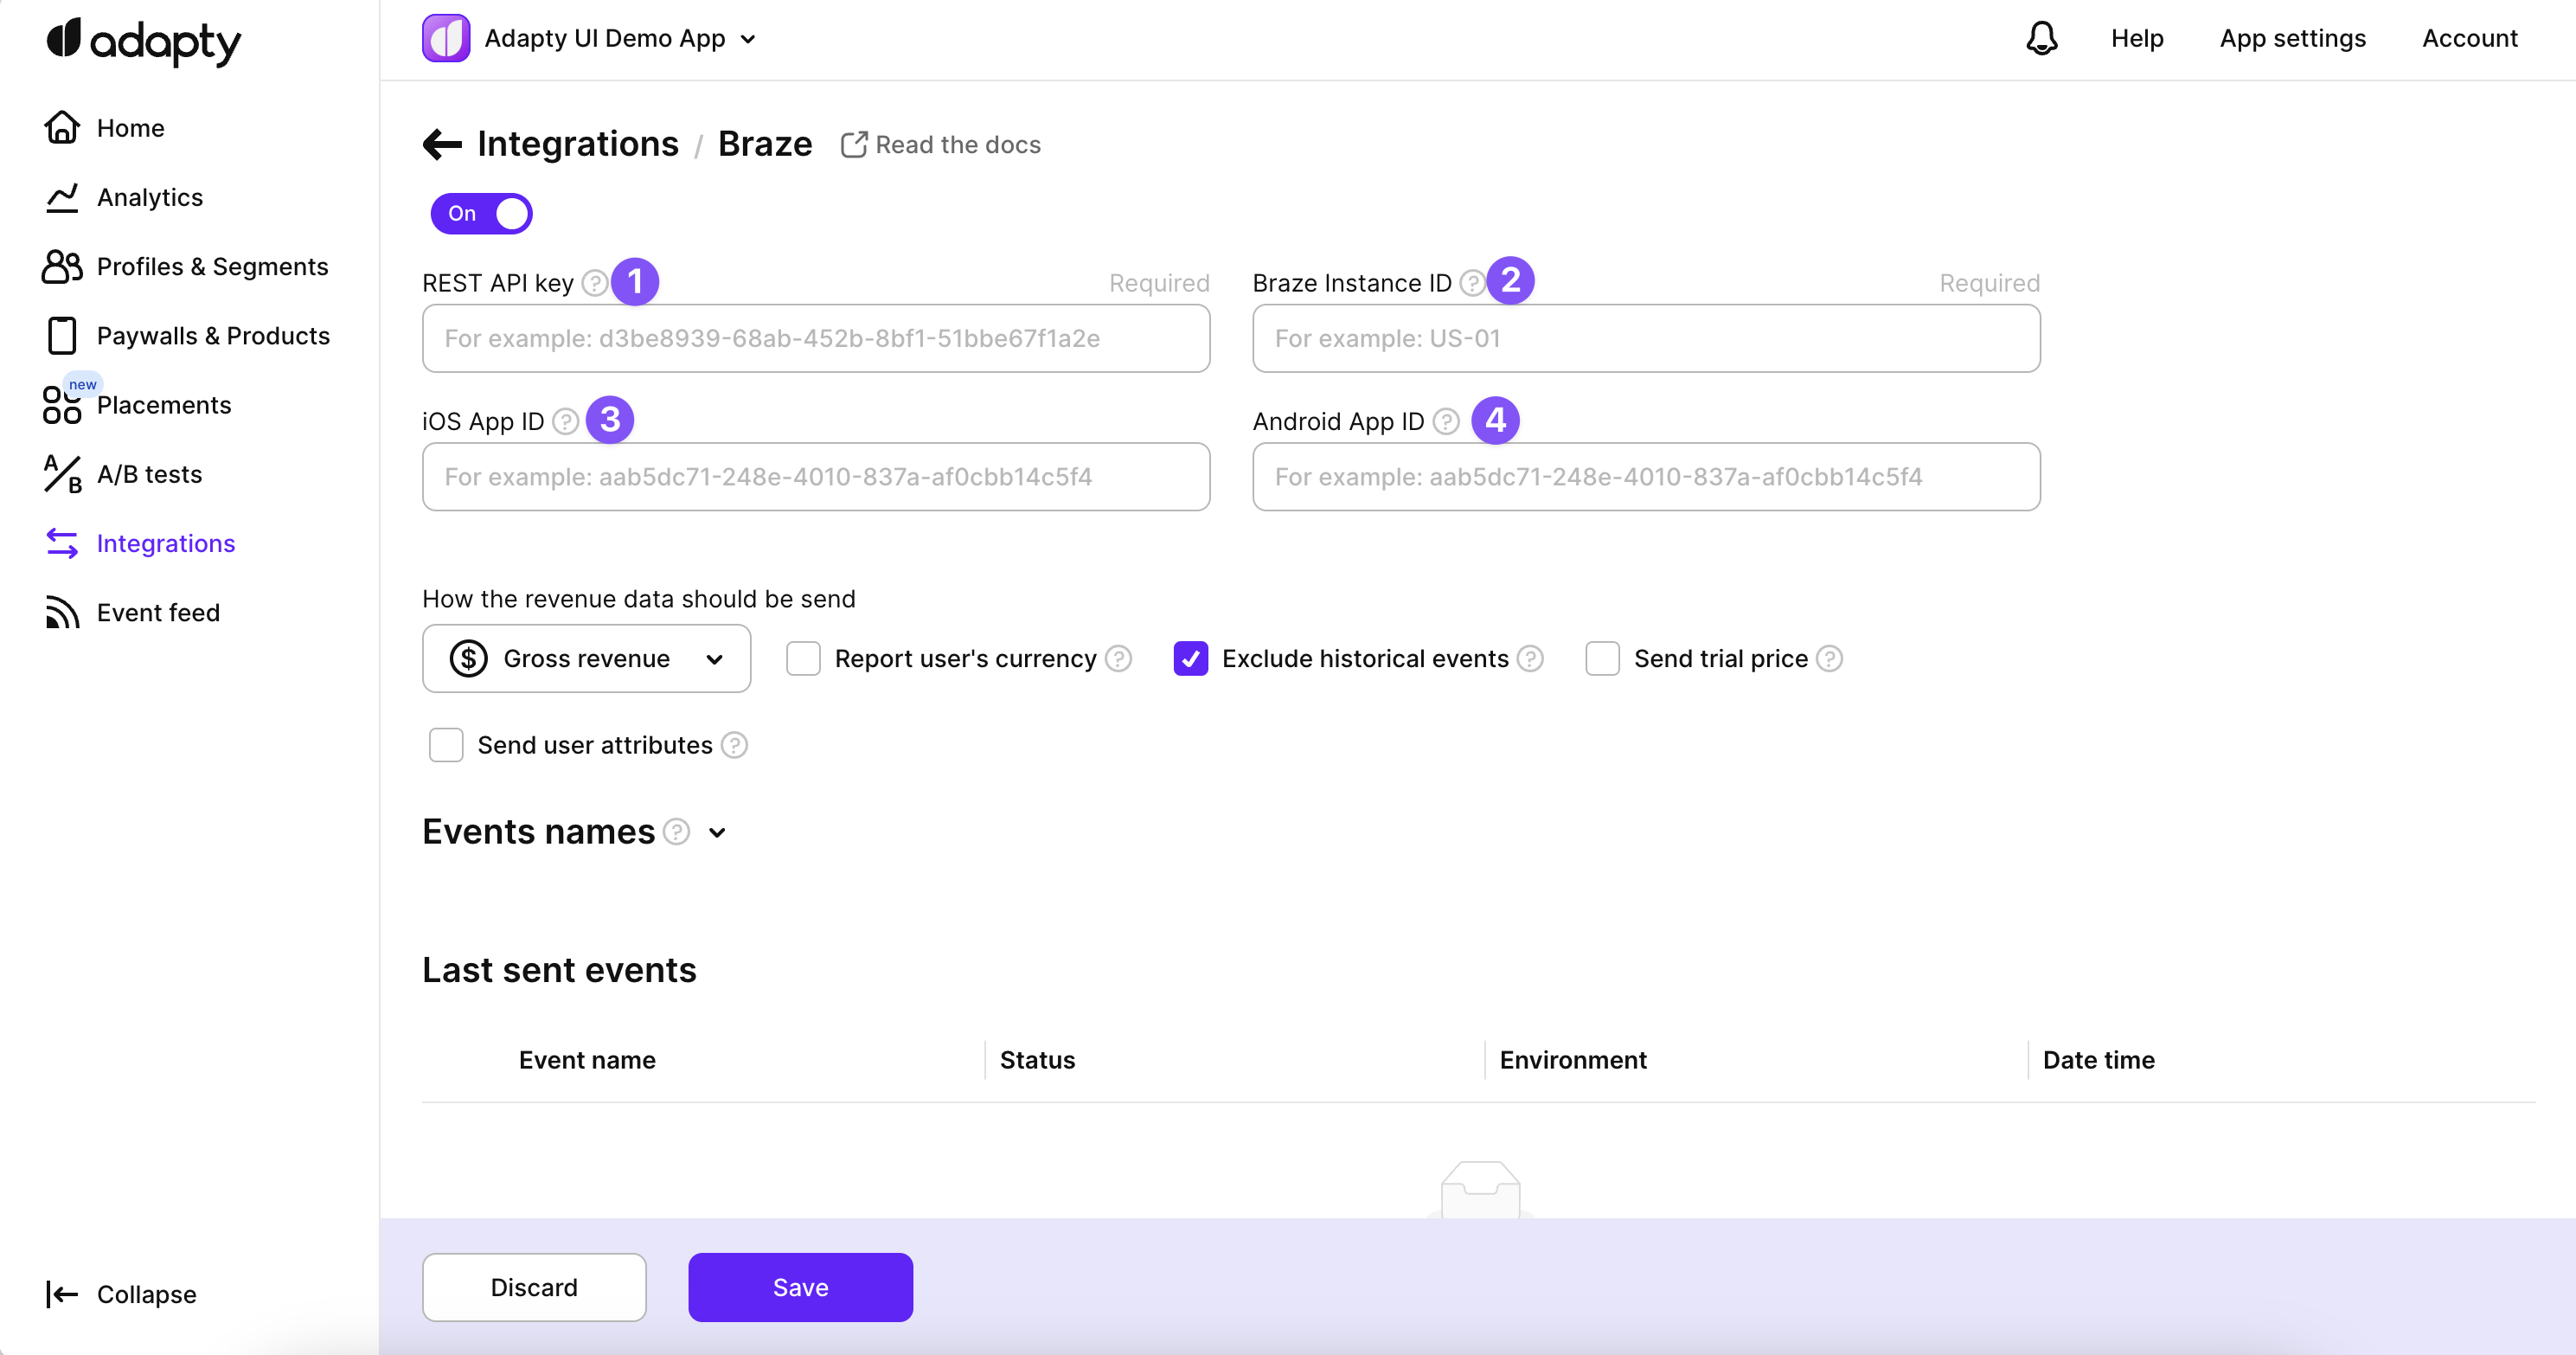Go to Paywalls & Products section

click(213, 336)
